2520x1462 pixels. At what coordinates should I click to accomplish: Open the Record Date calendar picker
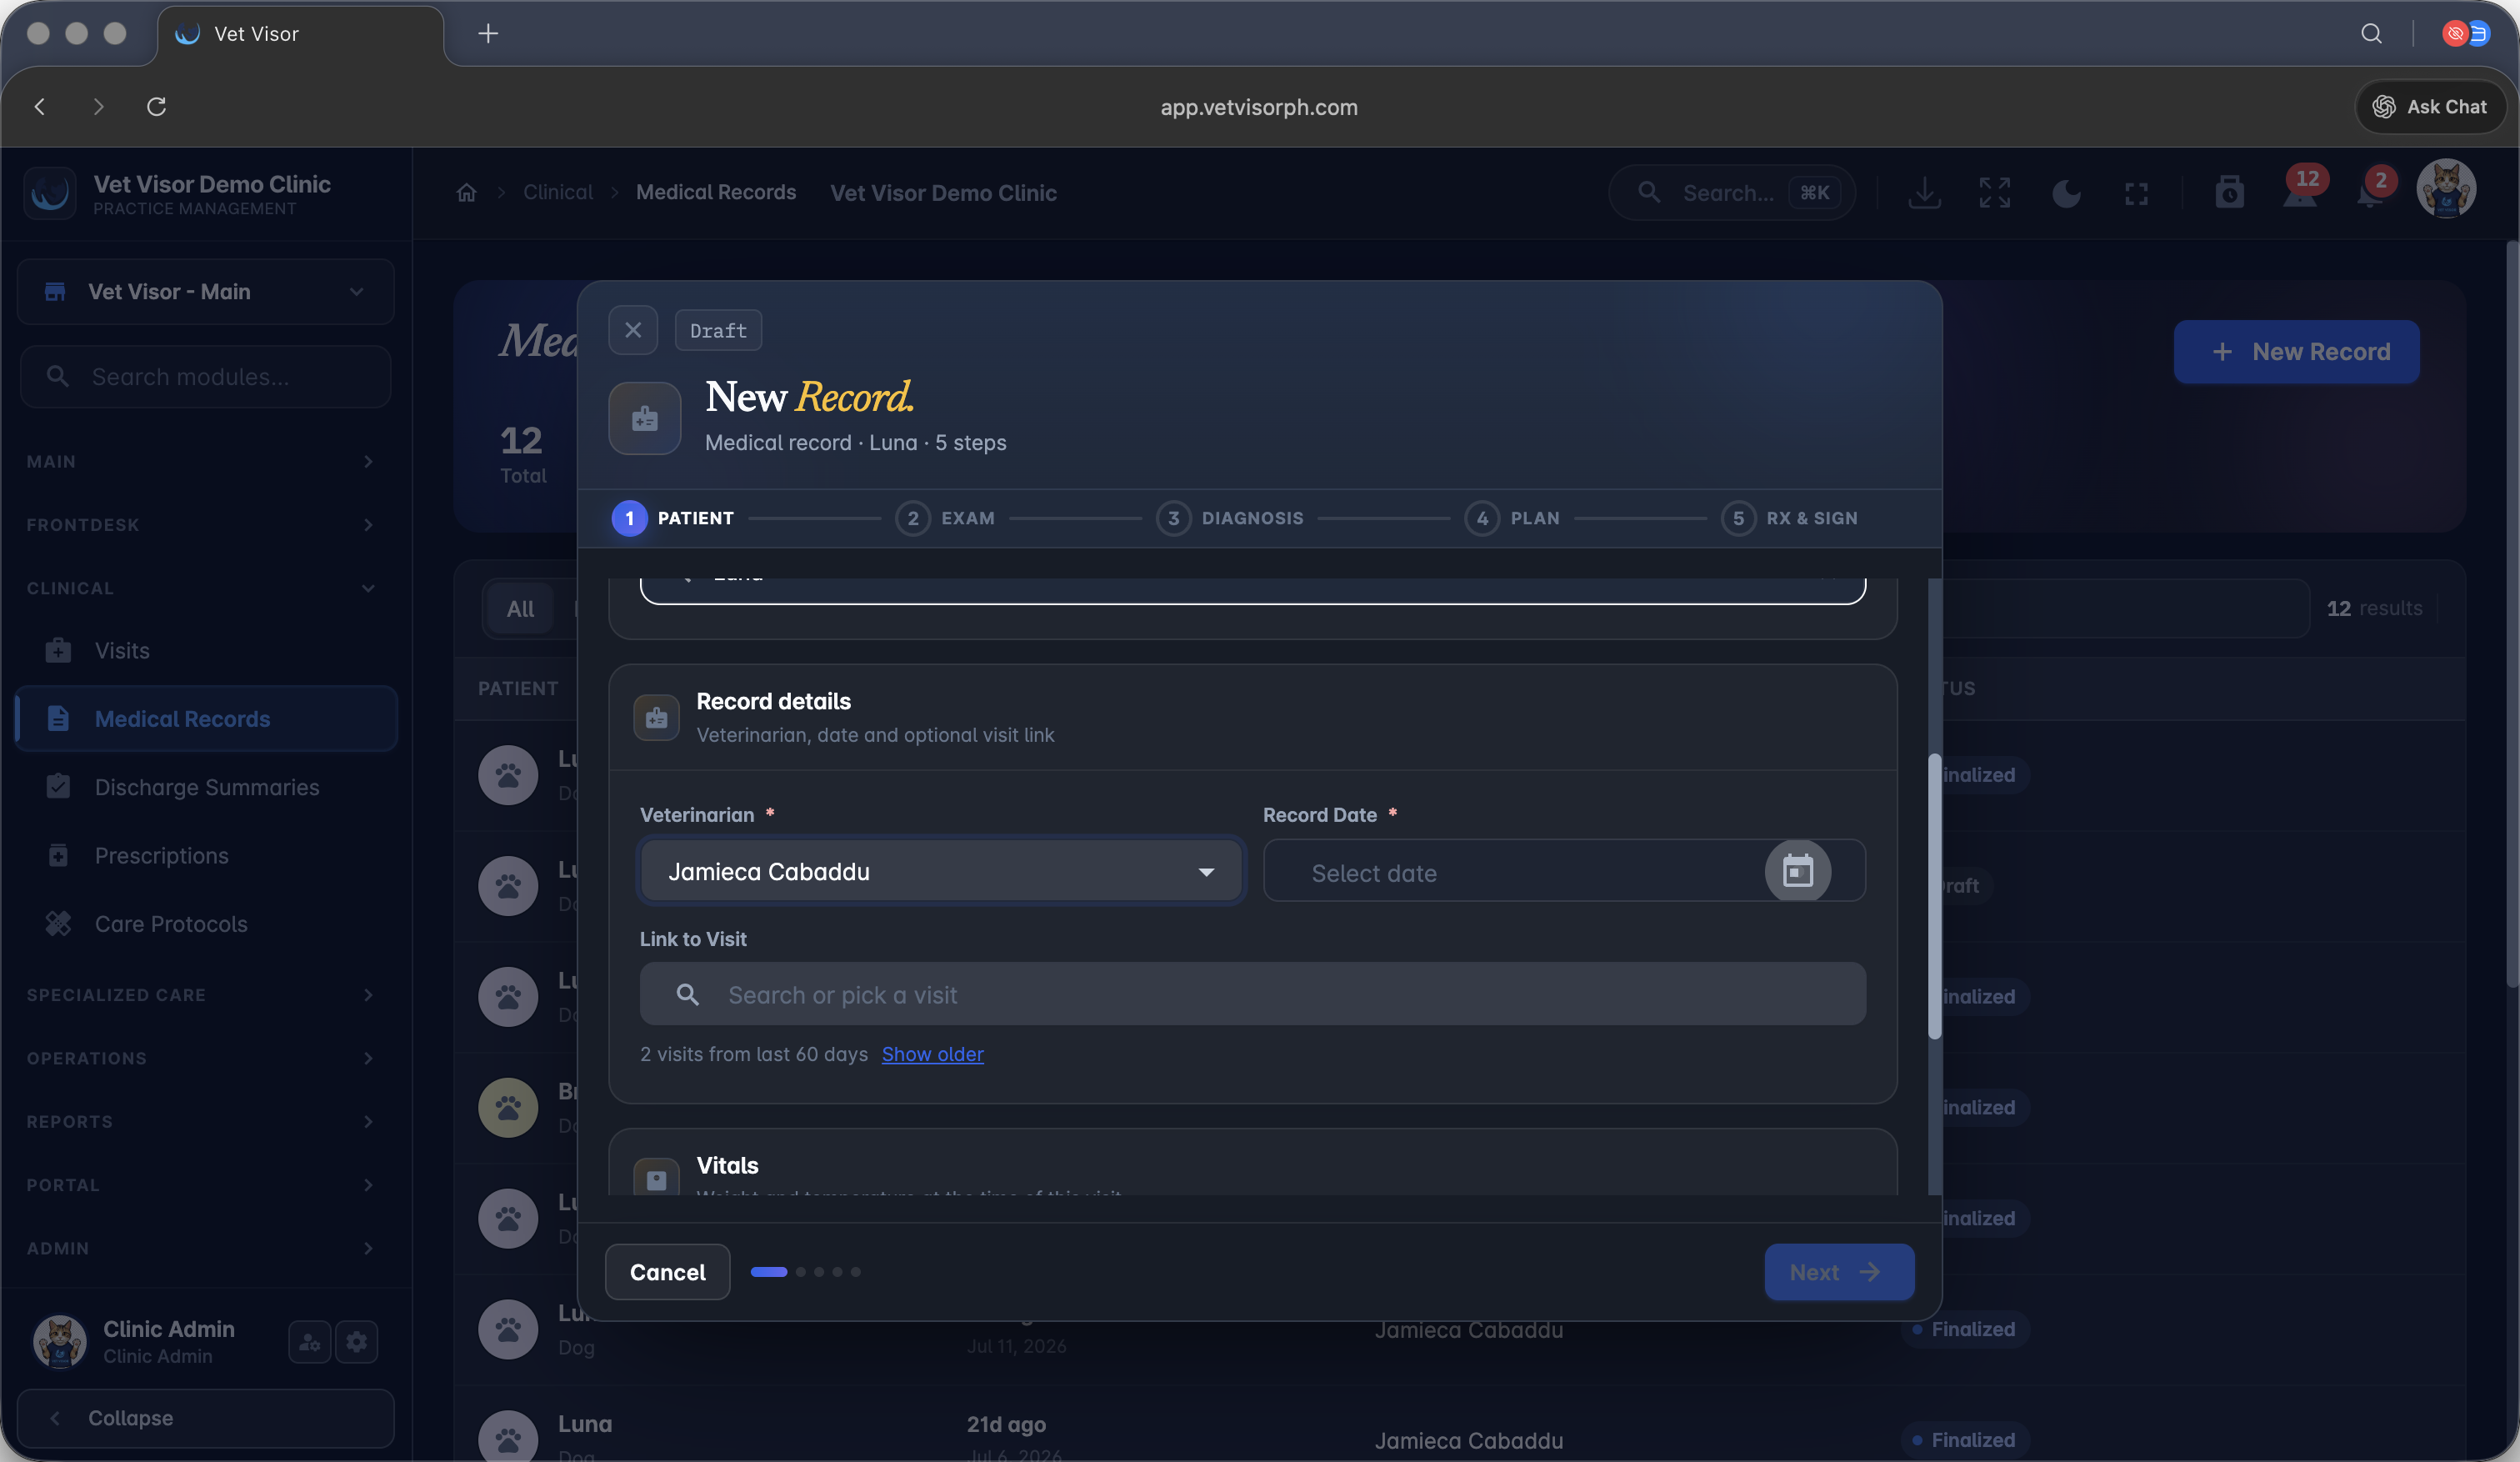[1797, 871]
